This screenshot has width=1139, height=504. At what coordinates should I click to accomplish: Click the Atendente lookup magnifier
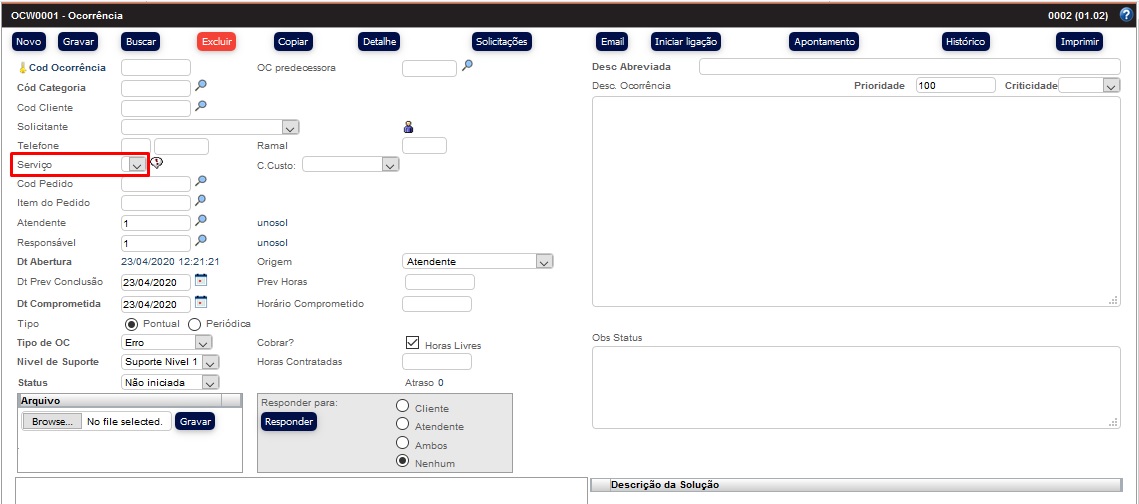(x=201, y=221)
